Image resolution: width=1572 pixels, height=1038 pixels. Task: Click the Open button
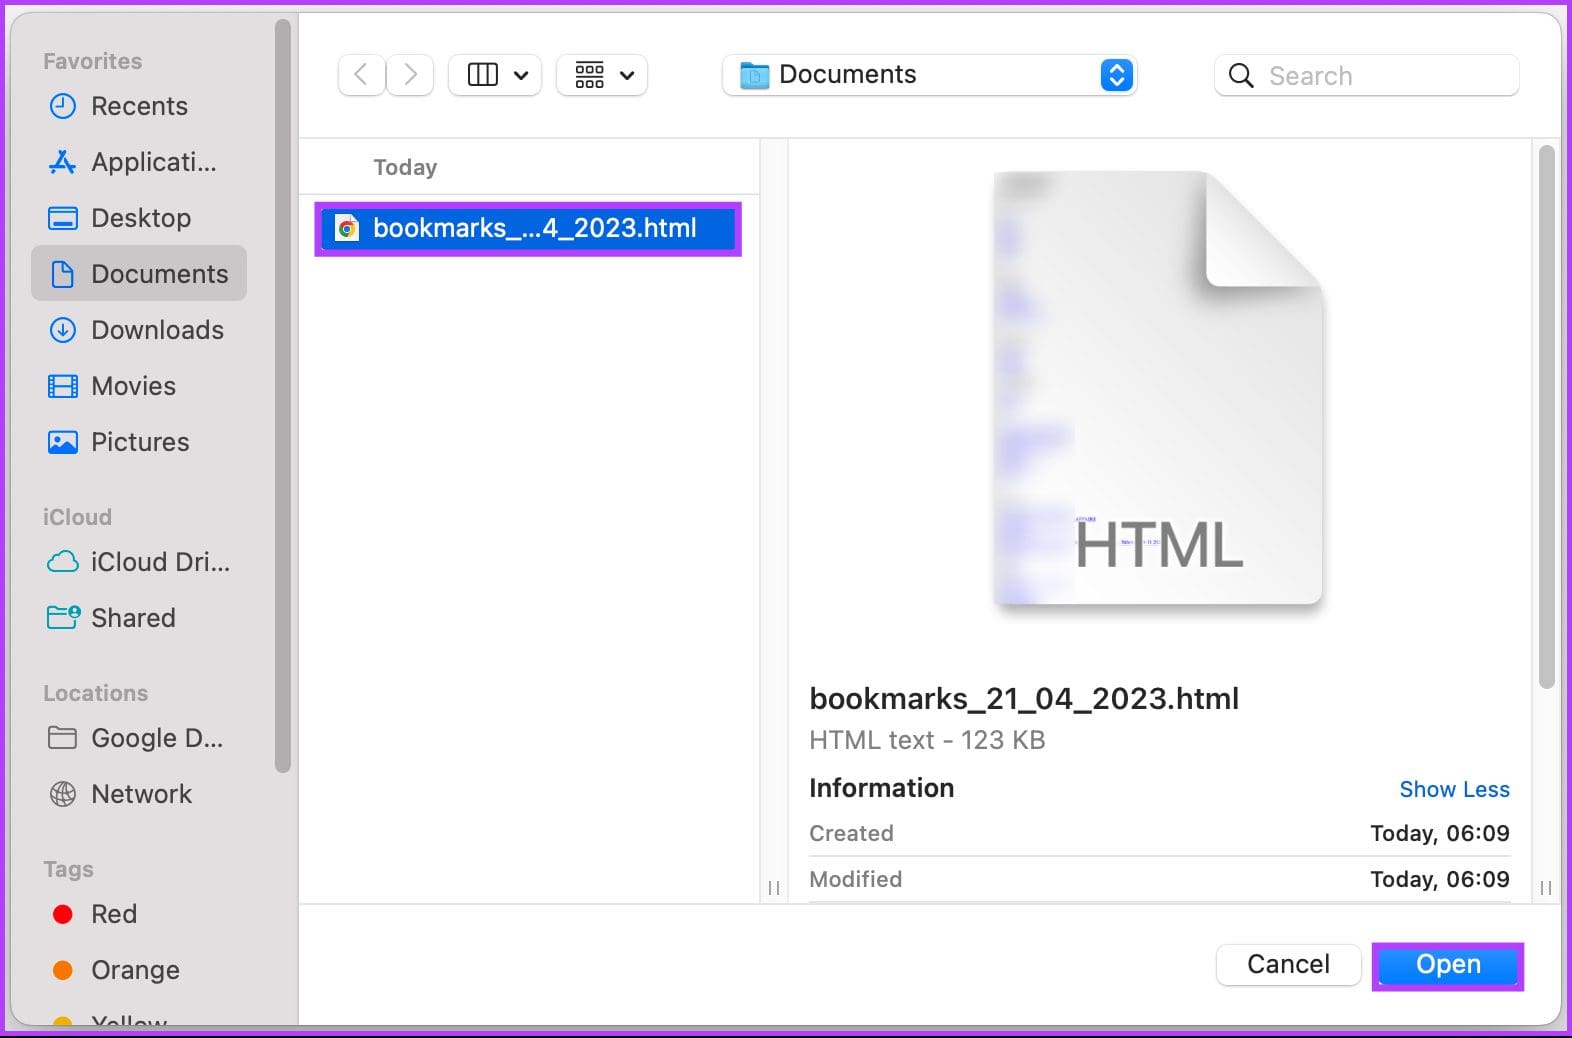click(1448, 965)
